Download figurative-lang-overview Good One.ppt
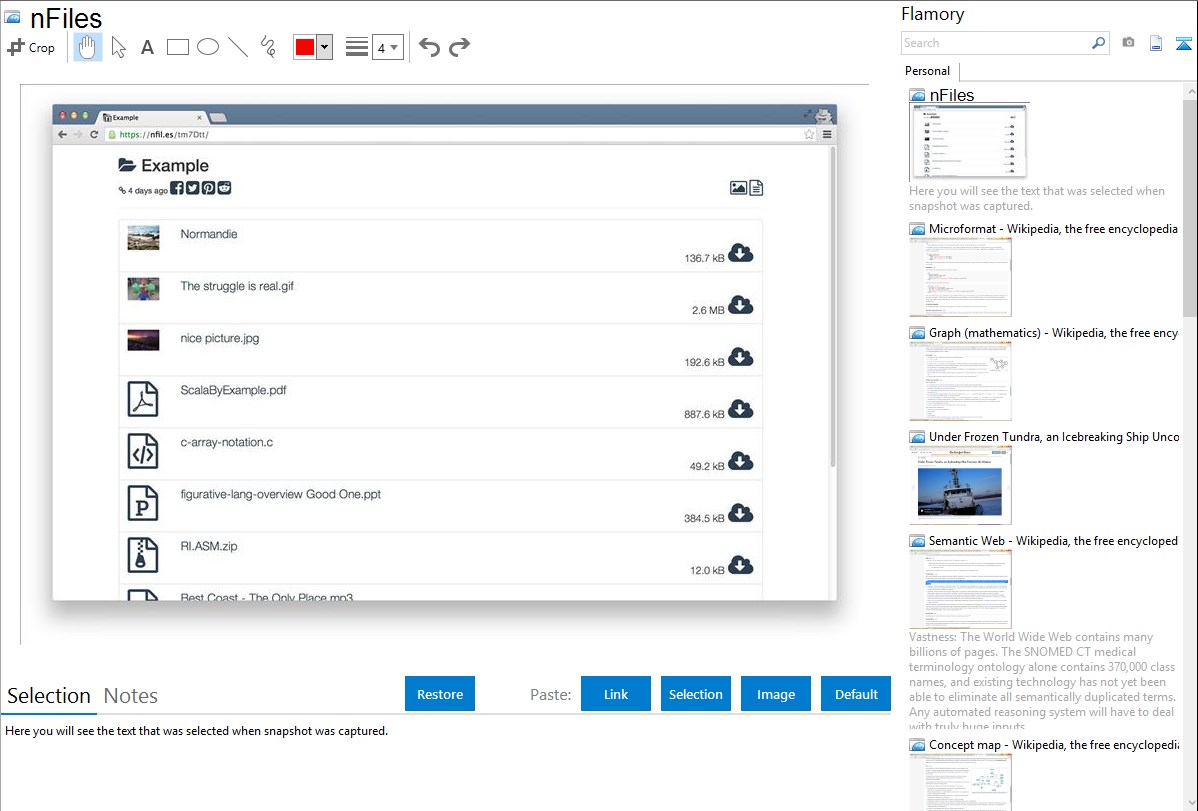Image resolution: width=1198 pixels, height=811 pixels. pos(740,513)
